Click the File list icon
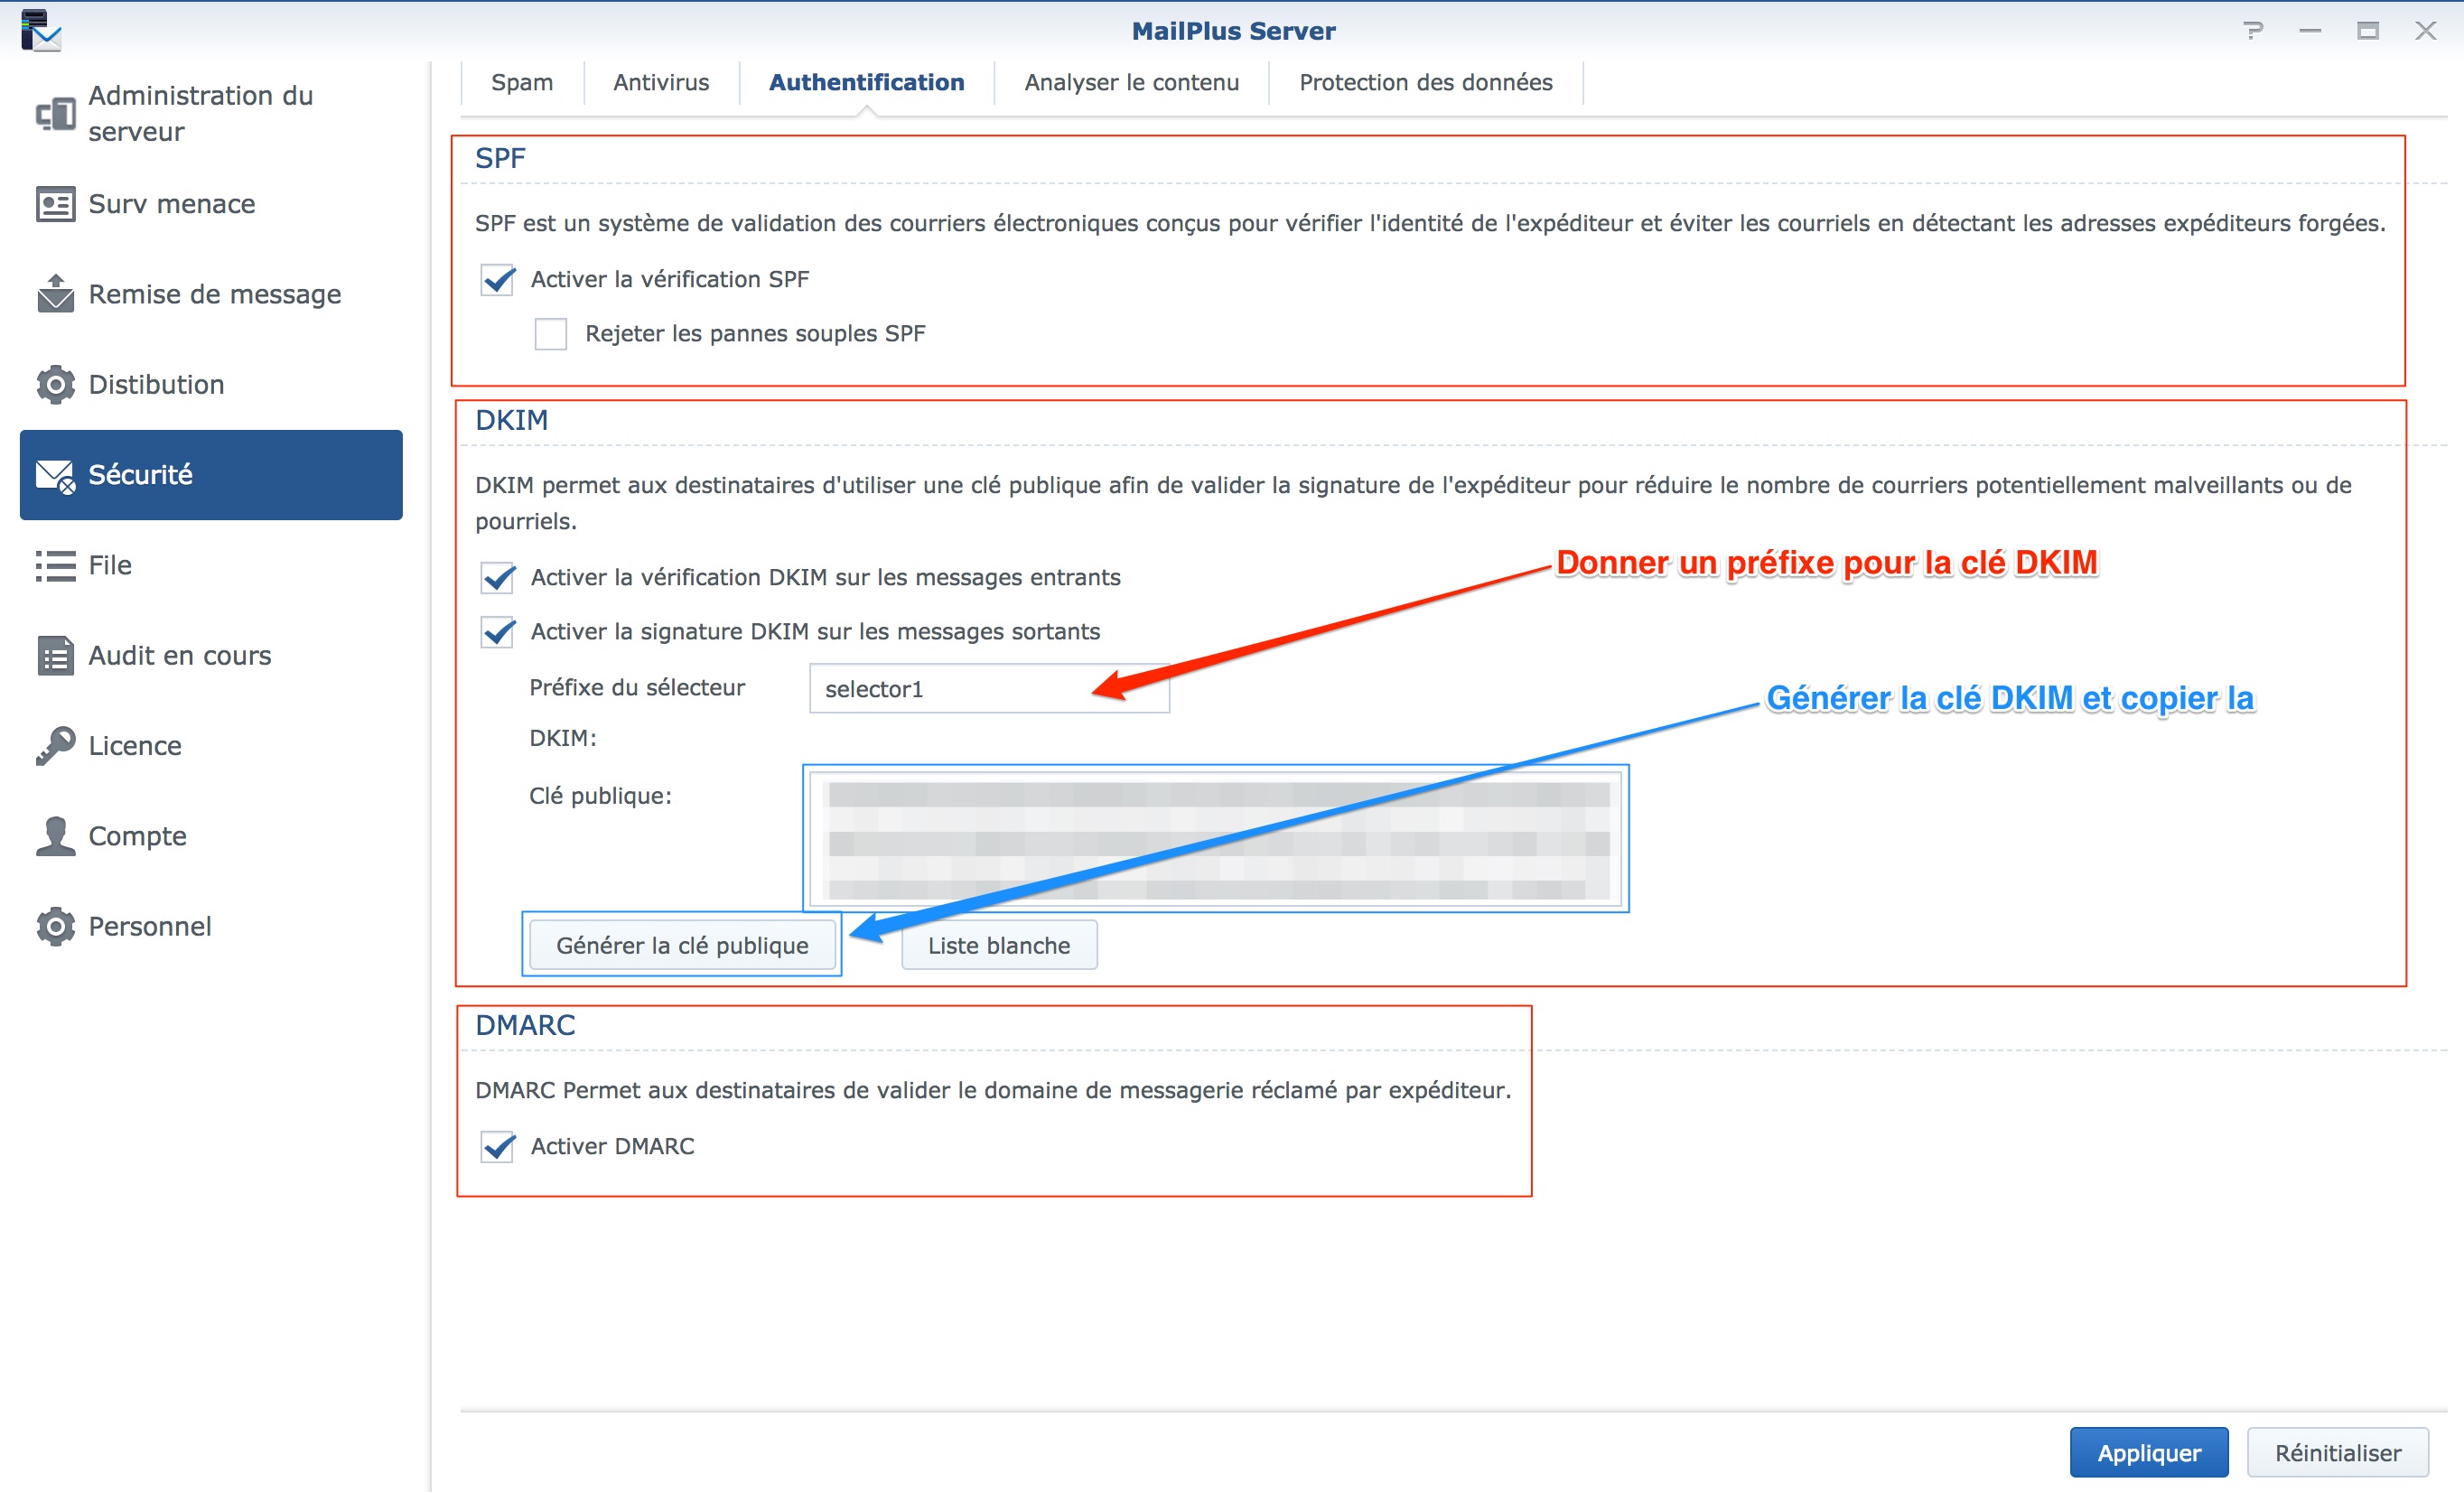Viewport: 2464px width, 1492px height. pos(56,566)
